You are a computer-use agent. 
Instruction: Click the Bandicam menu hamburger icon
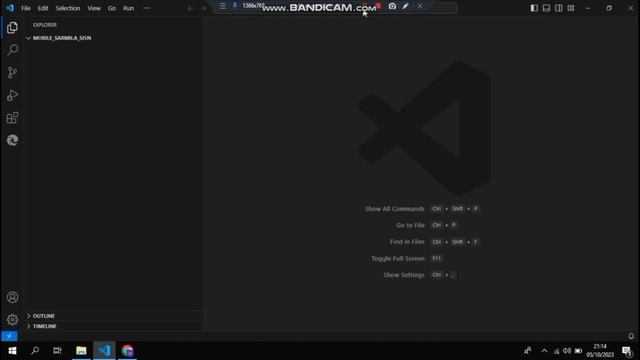tap(222, 6)
